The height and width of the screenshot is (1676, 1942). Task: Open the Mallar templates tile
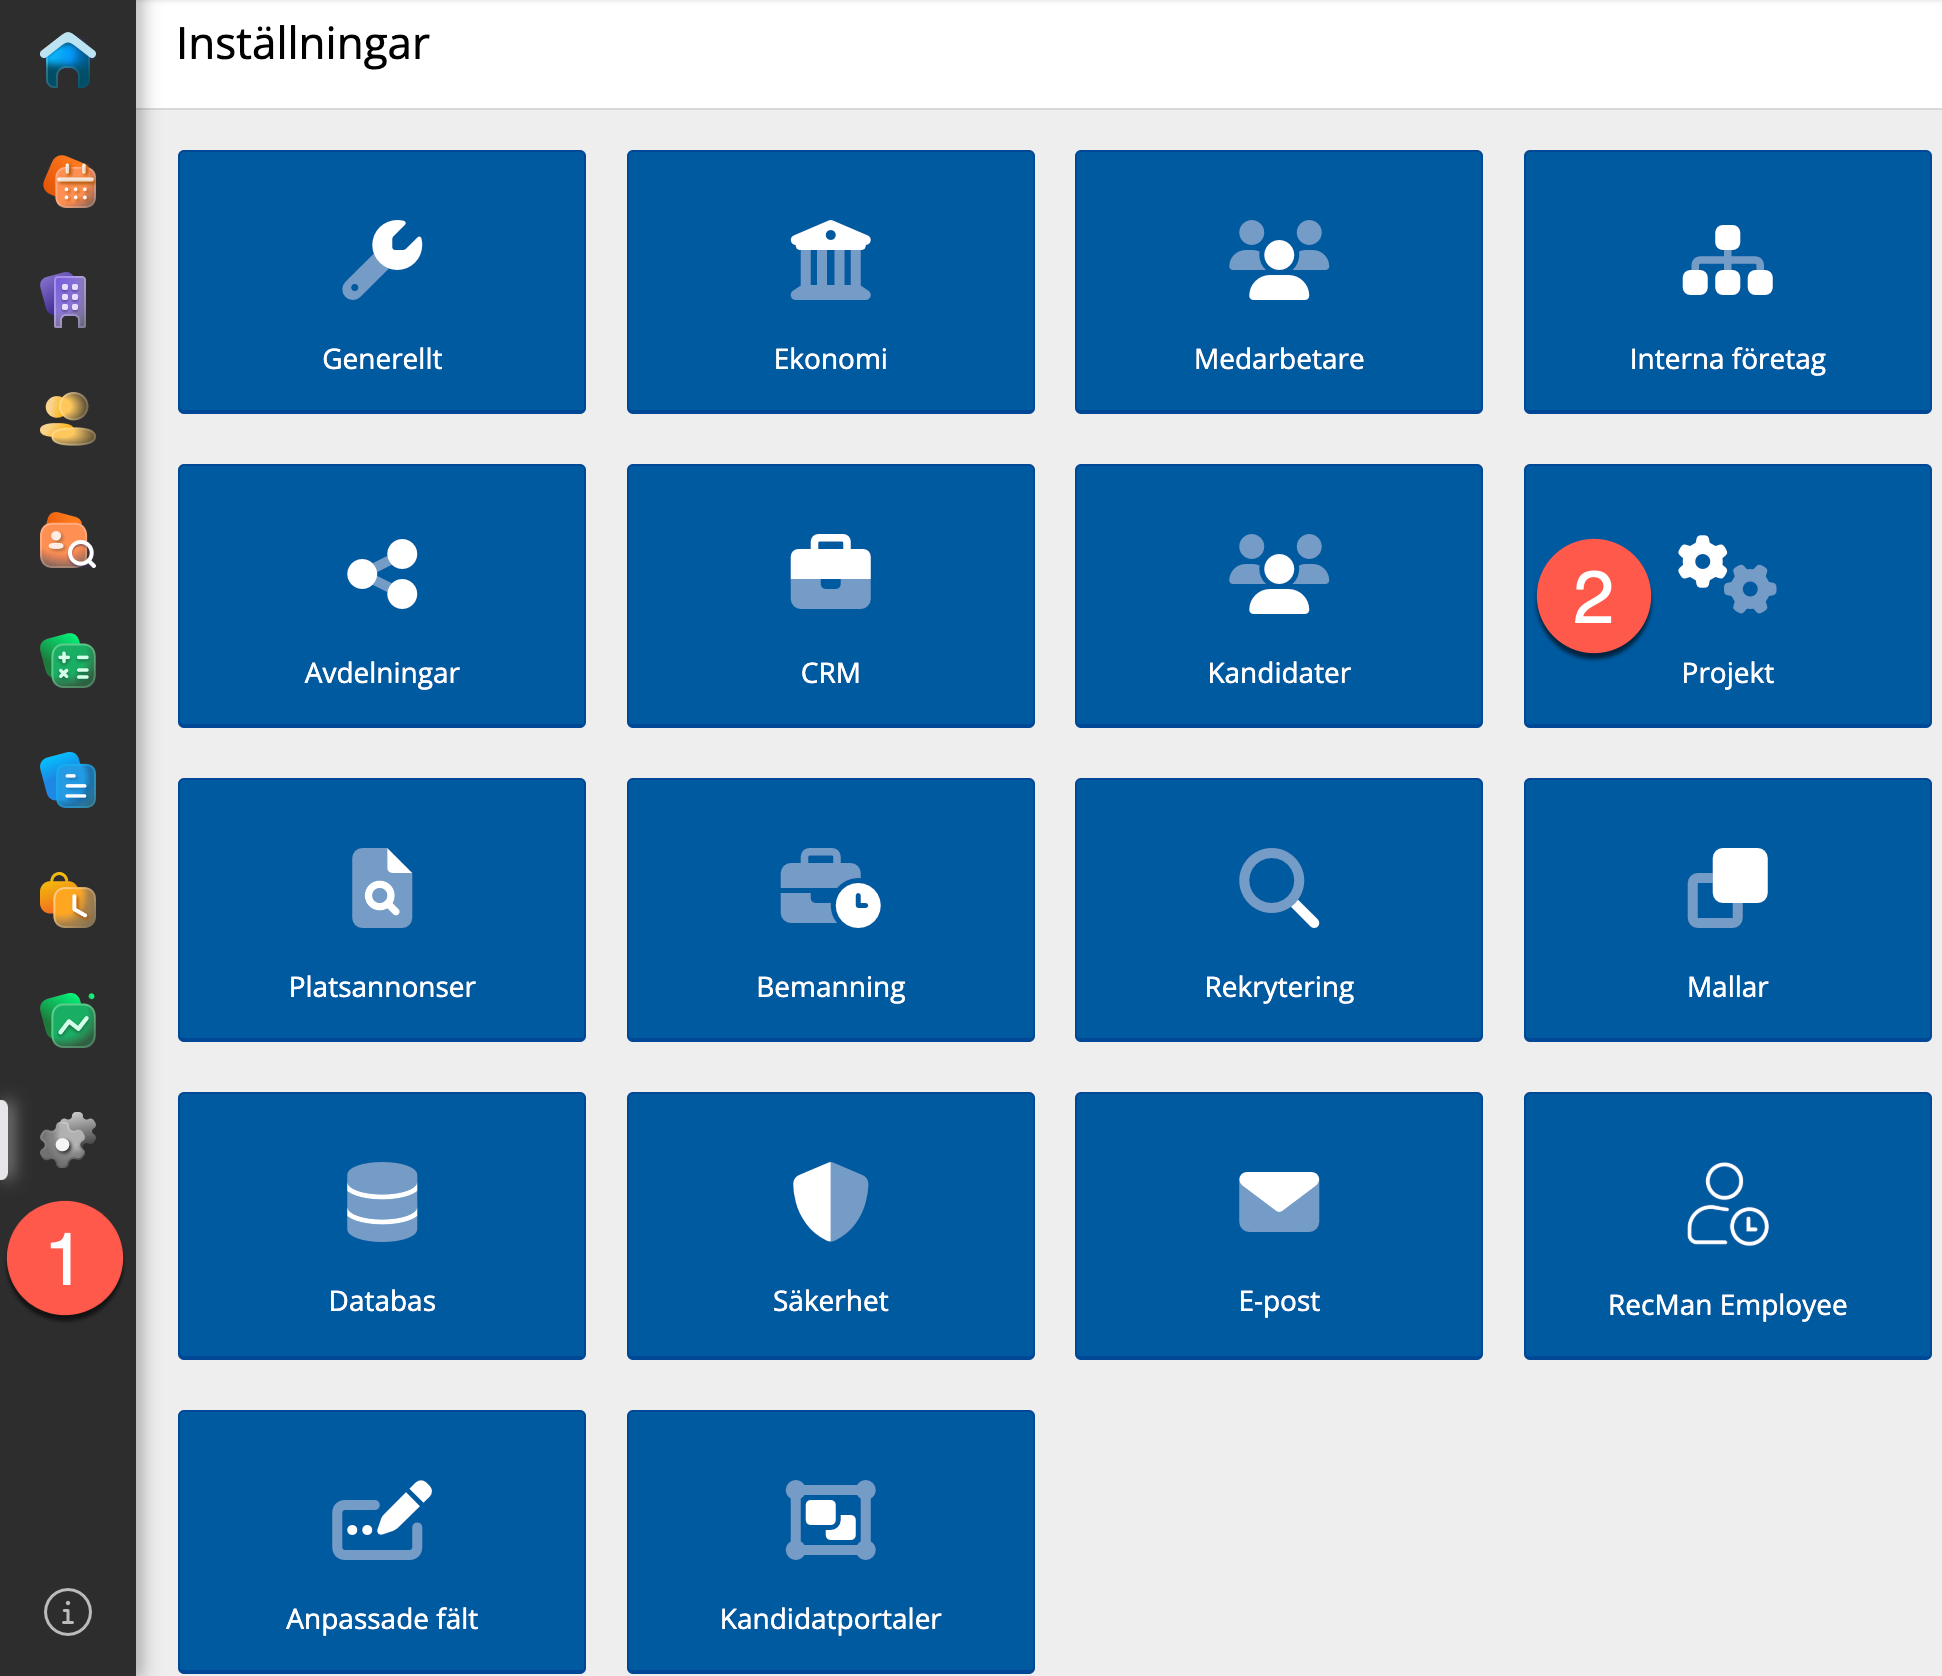tap(1727, 910)
